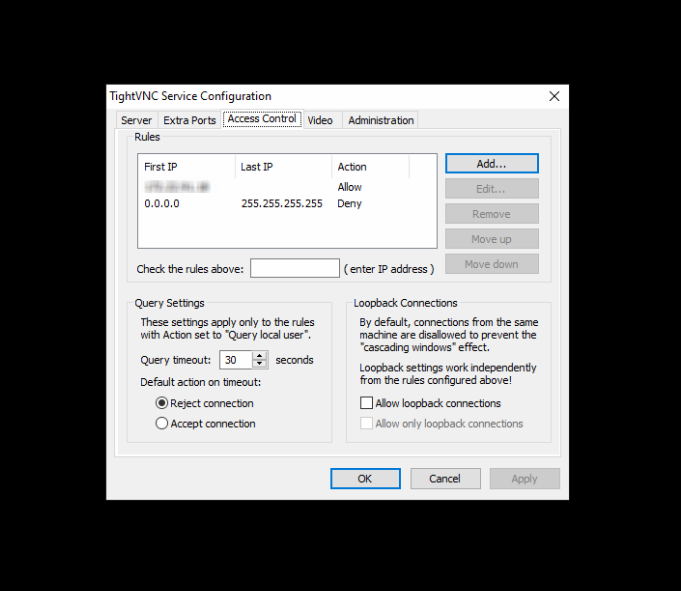
Task: Focus the check rules IP address field
Action: 294,269
